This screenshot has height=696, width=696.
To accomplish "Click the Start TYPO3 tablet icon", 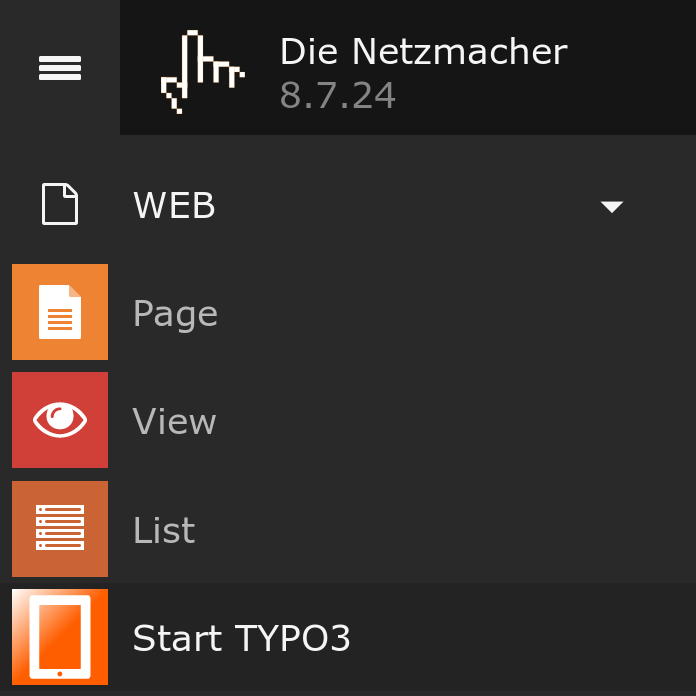I will (x=60, y=637).
